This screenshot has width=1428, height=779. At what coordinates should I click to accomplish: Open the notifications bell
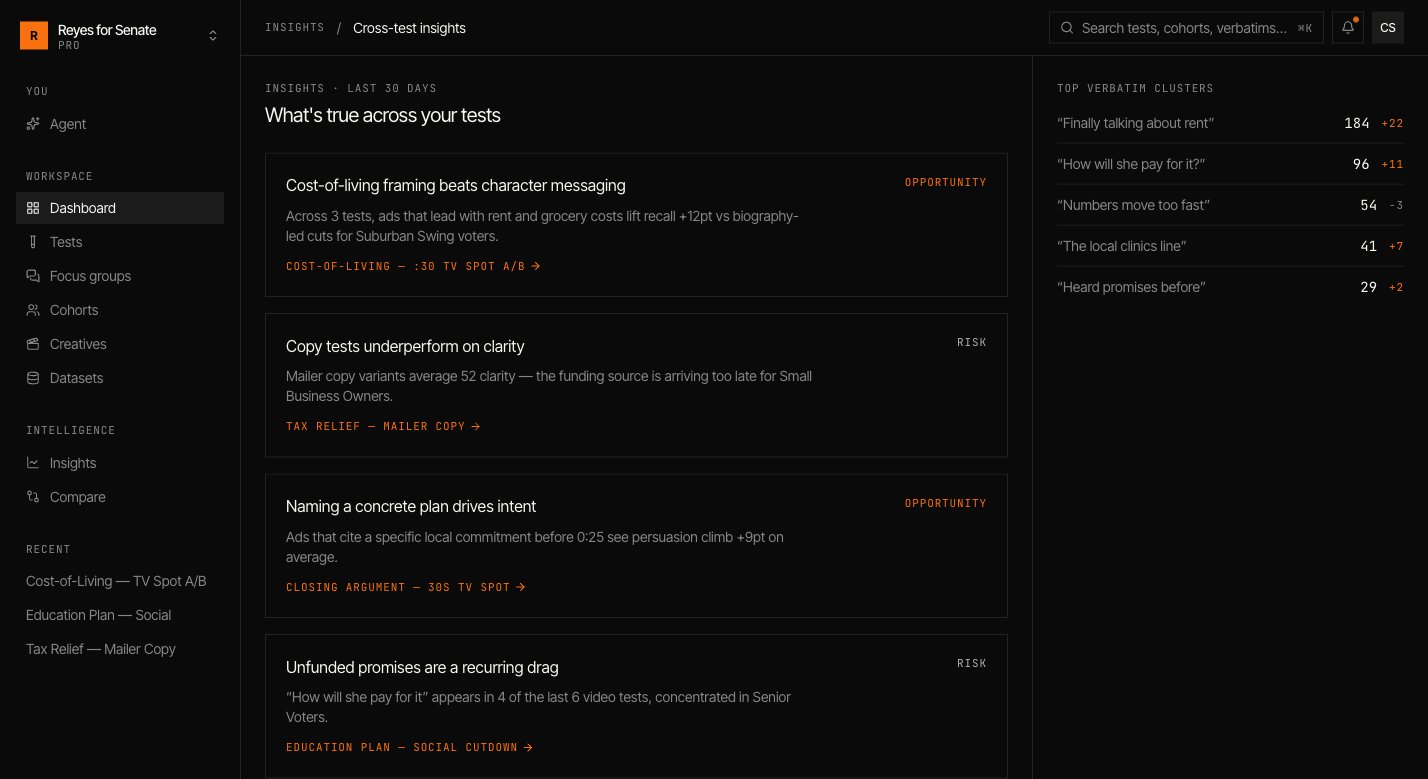tap(1348, 28)
